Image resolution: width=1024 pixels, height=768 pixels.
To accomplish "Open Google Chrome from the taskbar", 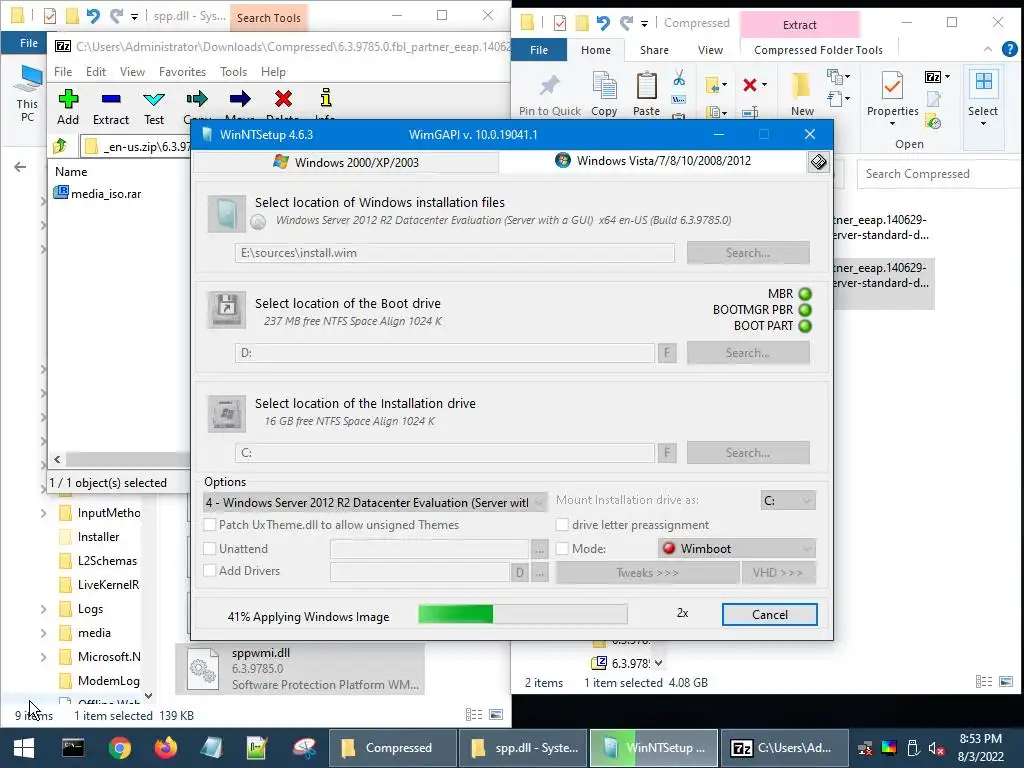I will (x=120, y=748).
